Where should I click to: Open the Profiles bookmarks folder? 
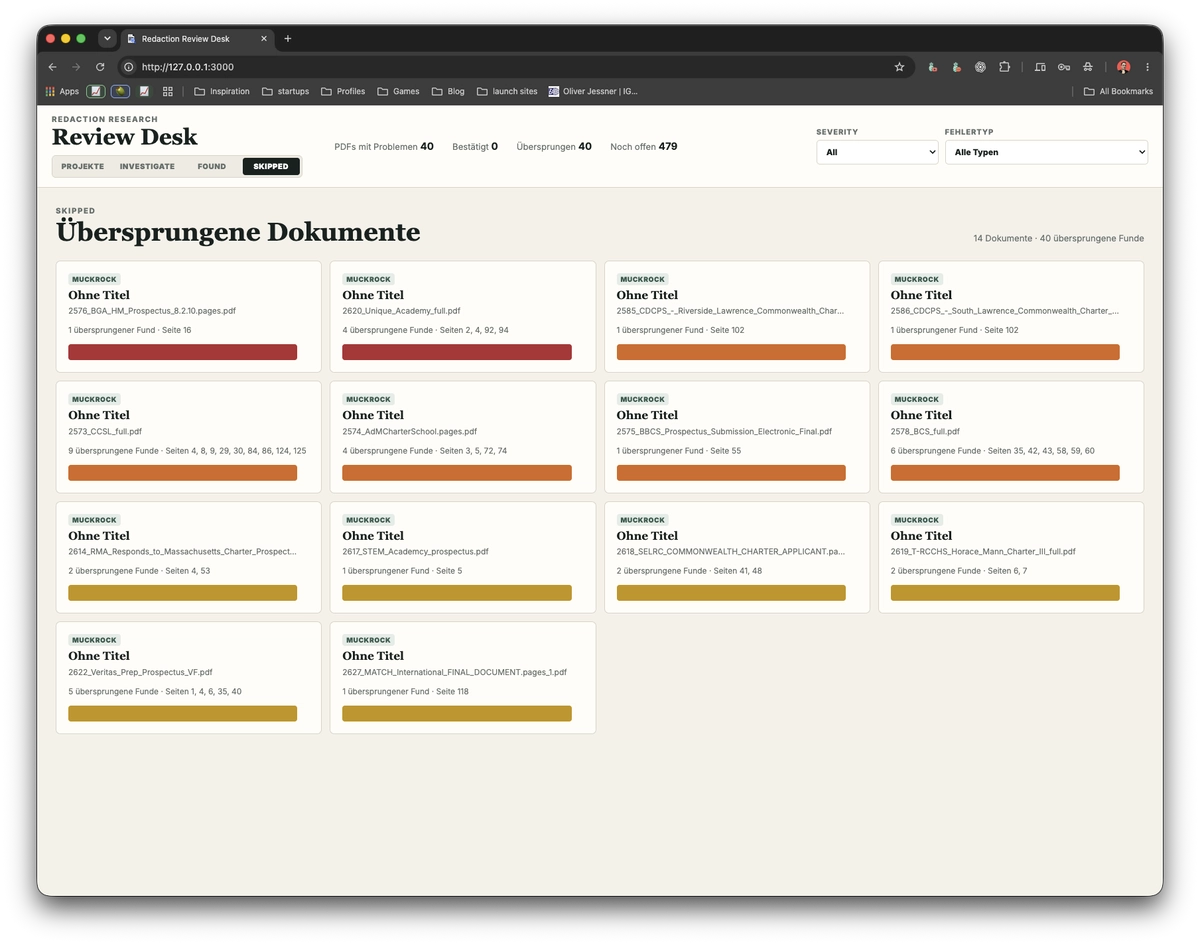click(343, 91)
